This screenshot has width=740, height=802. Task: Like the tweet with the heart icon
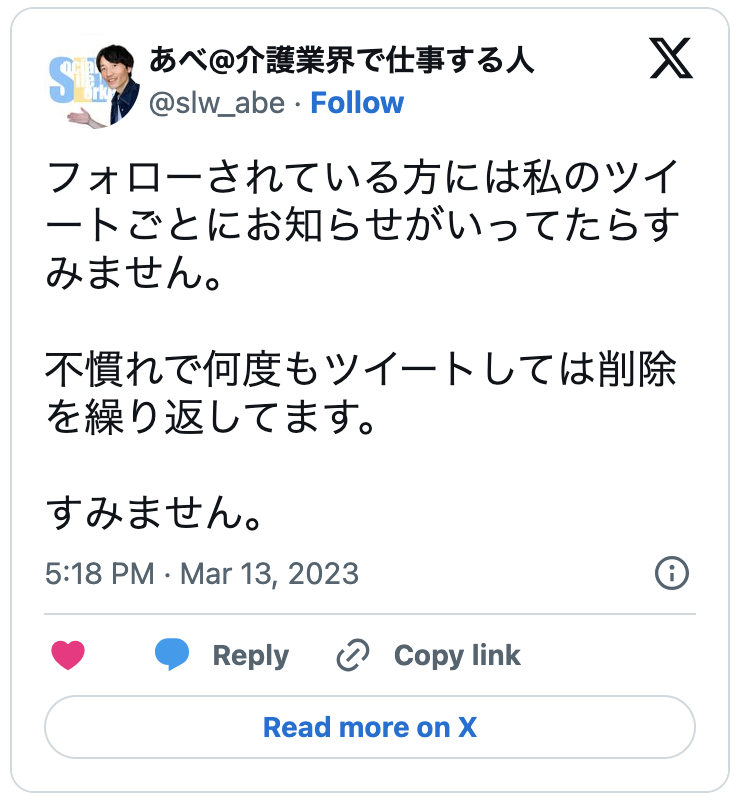click(68, 656)
